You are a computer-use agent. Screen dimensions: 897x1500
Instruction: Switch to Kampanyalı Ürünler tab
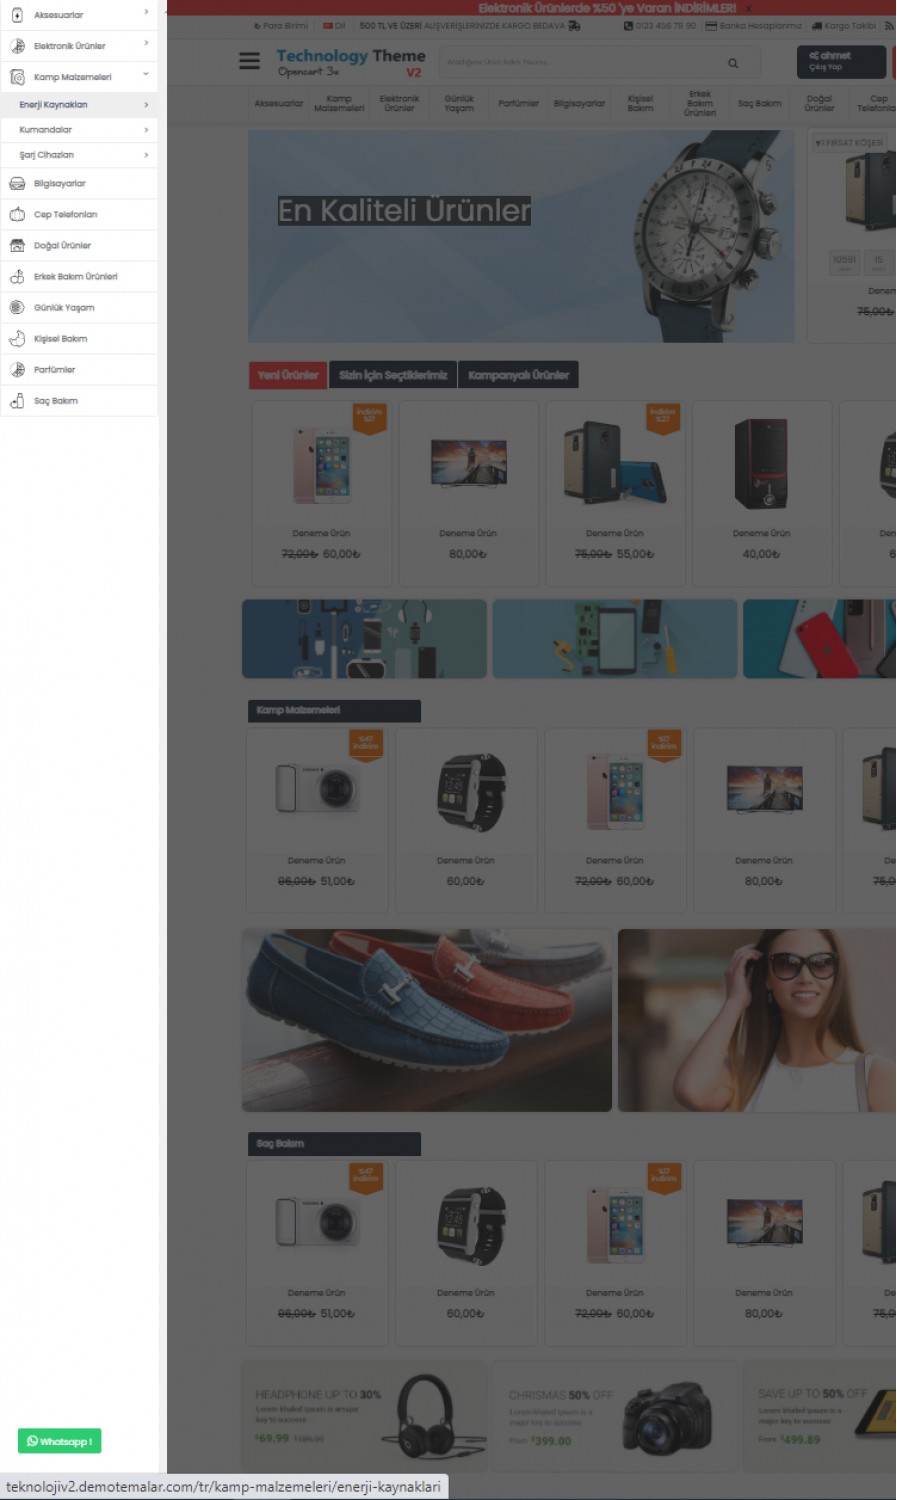pyautogui.click(x=518, y=375)
